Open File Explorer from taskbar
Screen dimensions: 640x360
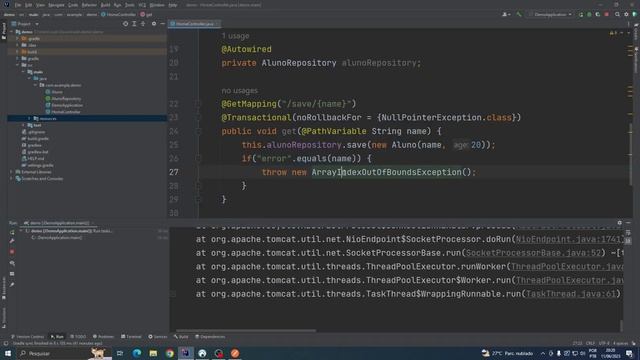(153, 353)
